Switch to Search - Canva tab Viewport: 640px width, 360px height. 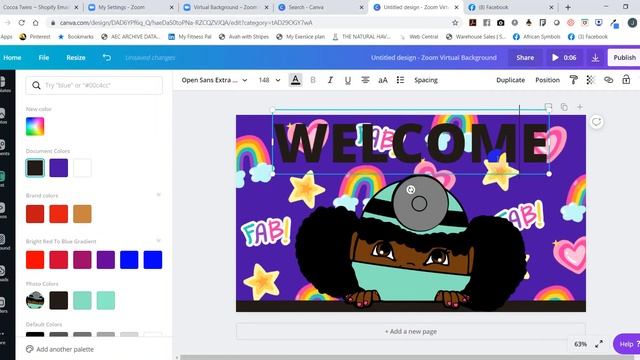(x=320, y=7)
